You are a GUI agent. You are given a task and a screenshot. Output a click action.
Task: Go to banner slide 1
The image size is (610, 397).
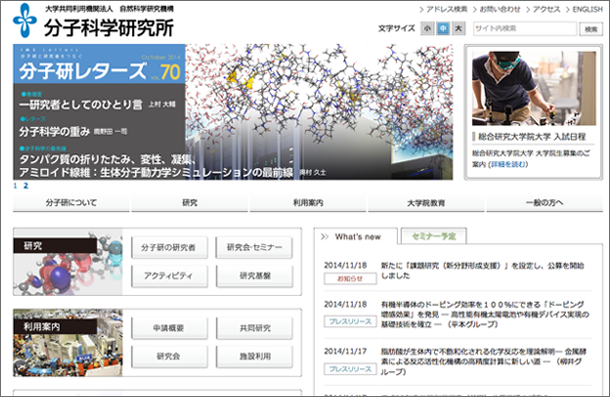click(x=15, y=186)
